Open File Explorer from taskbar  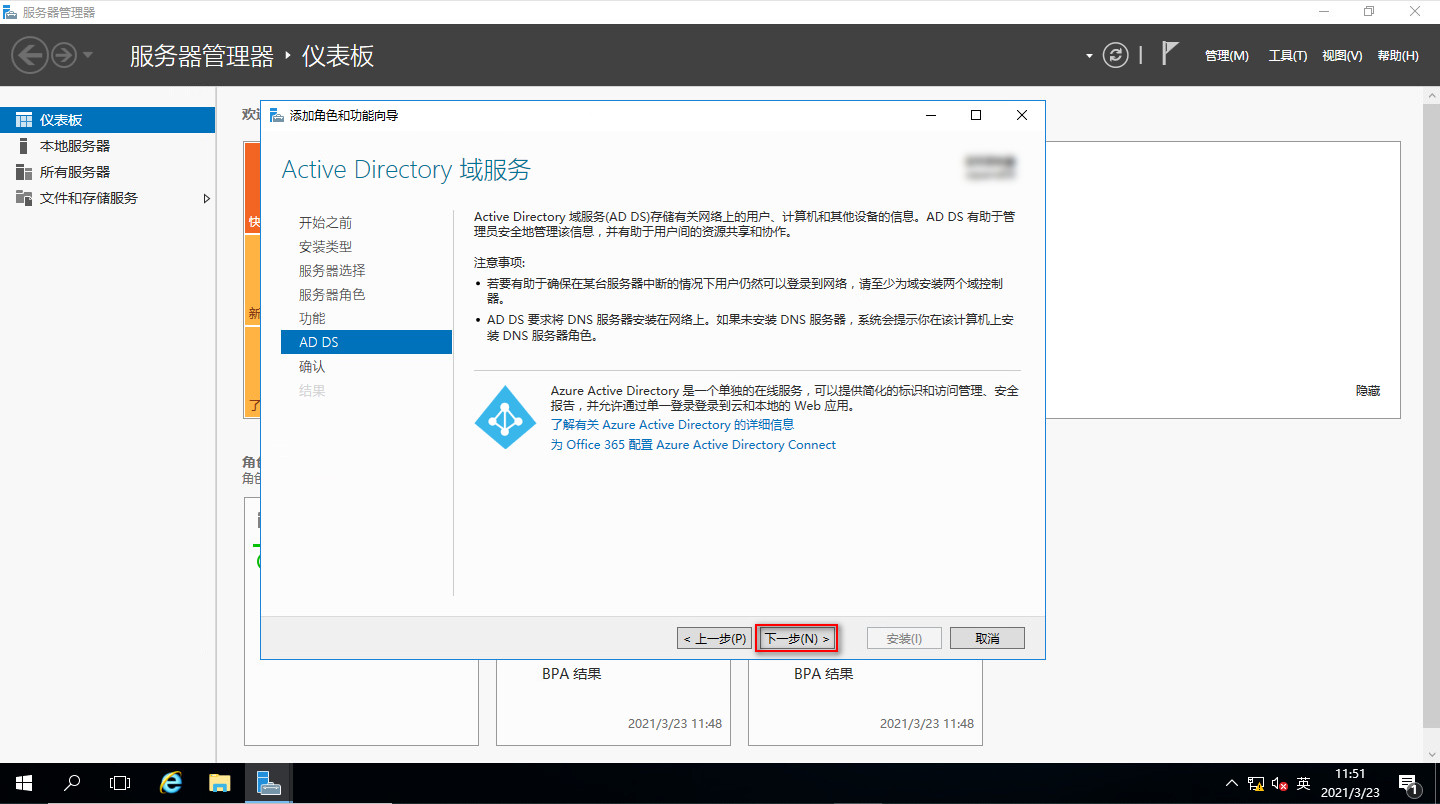[x=219, y=783]
